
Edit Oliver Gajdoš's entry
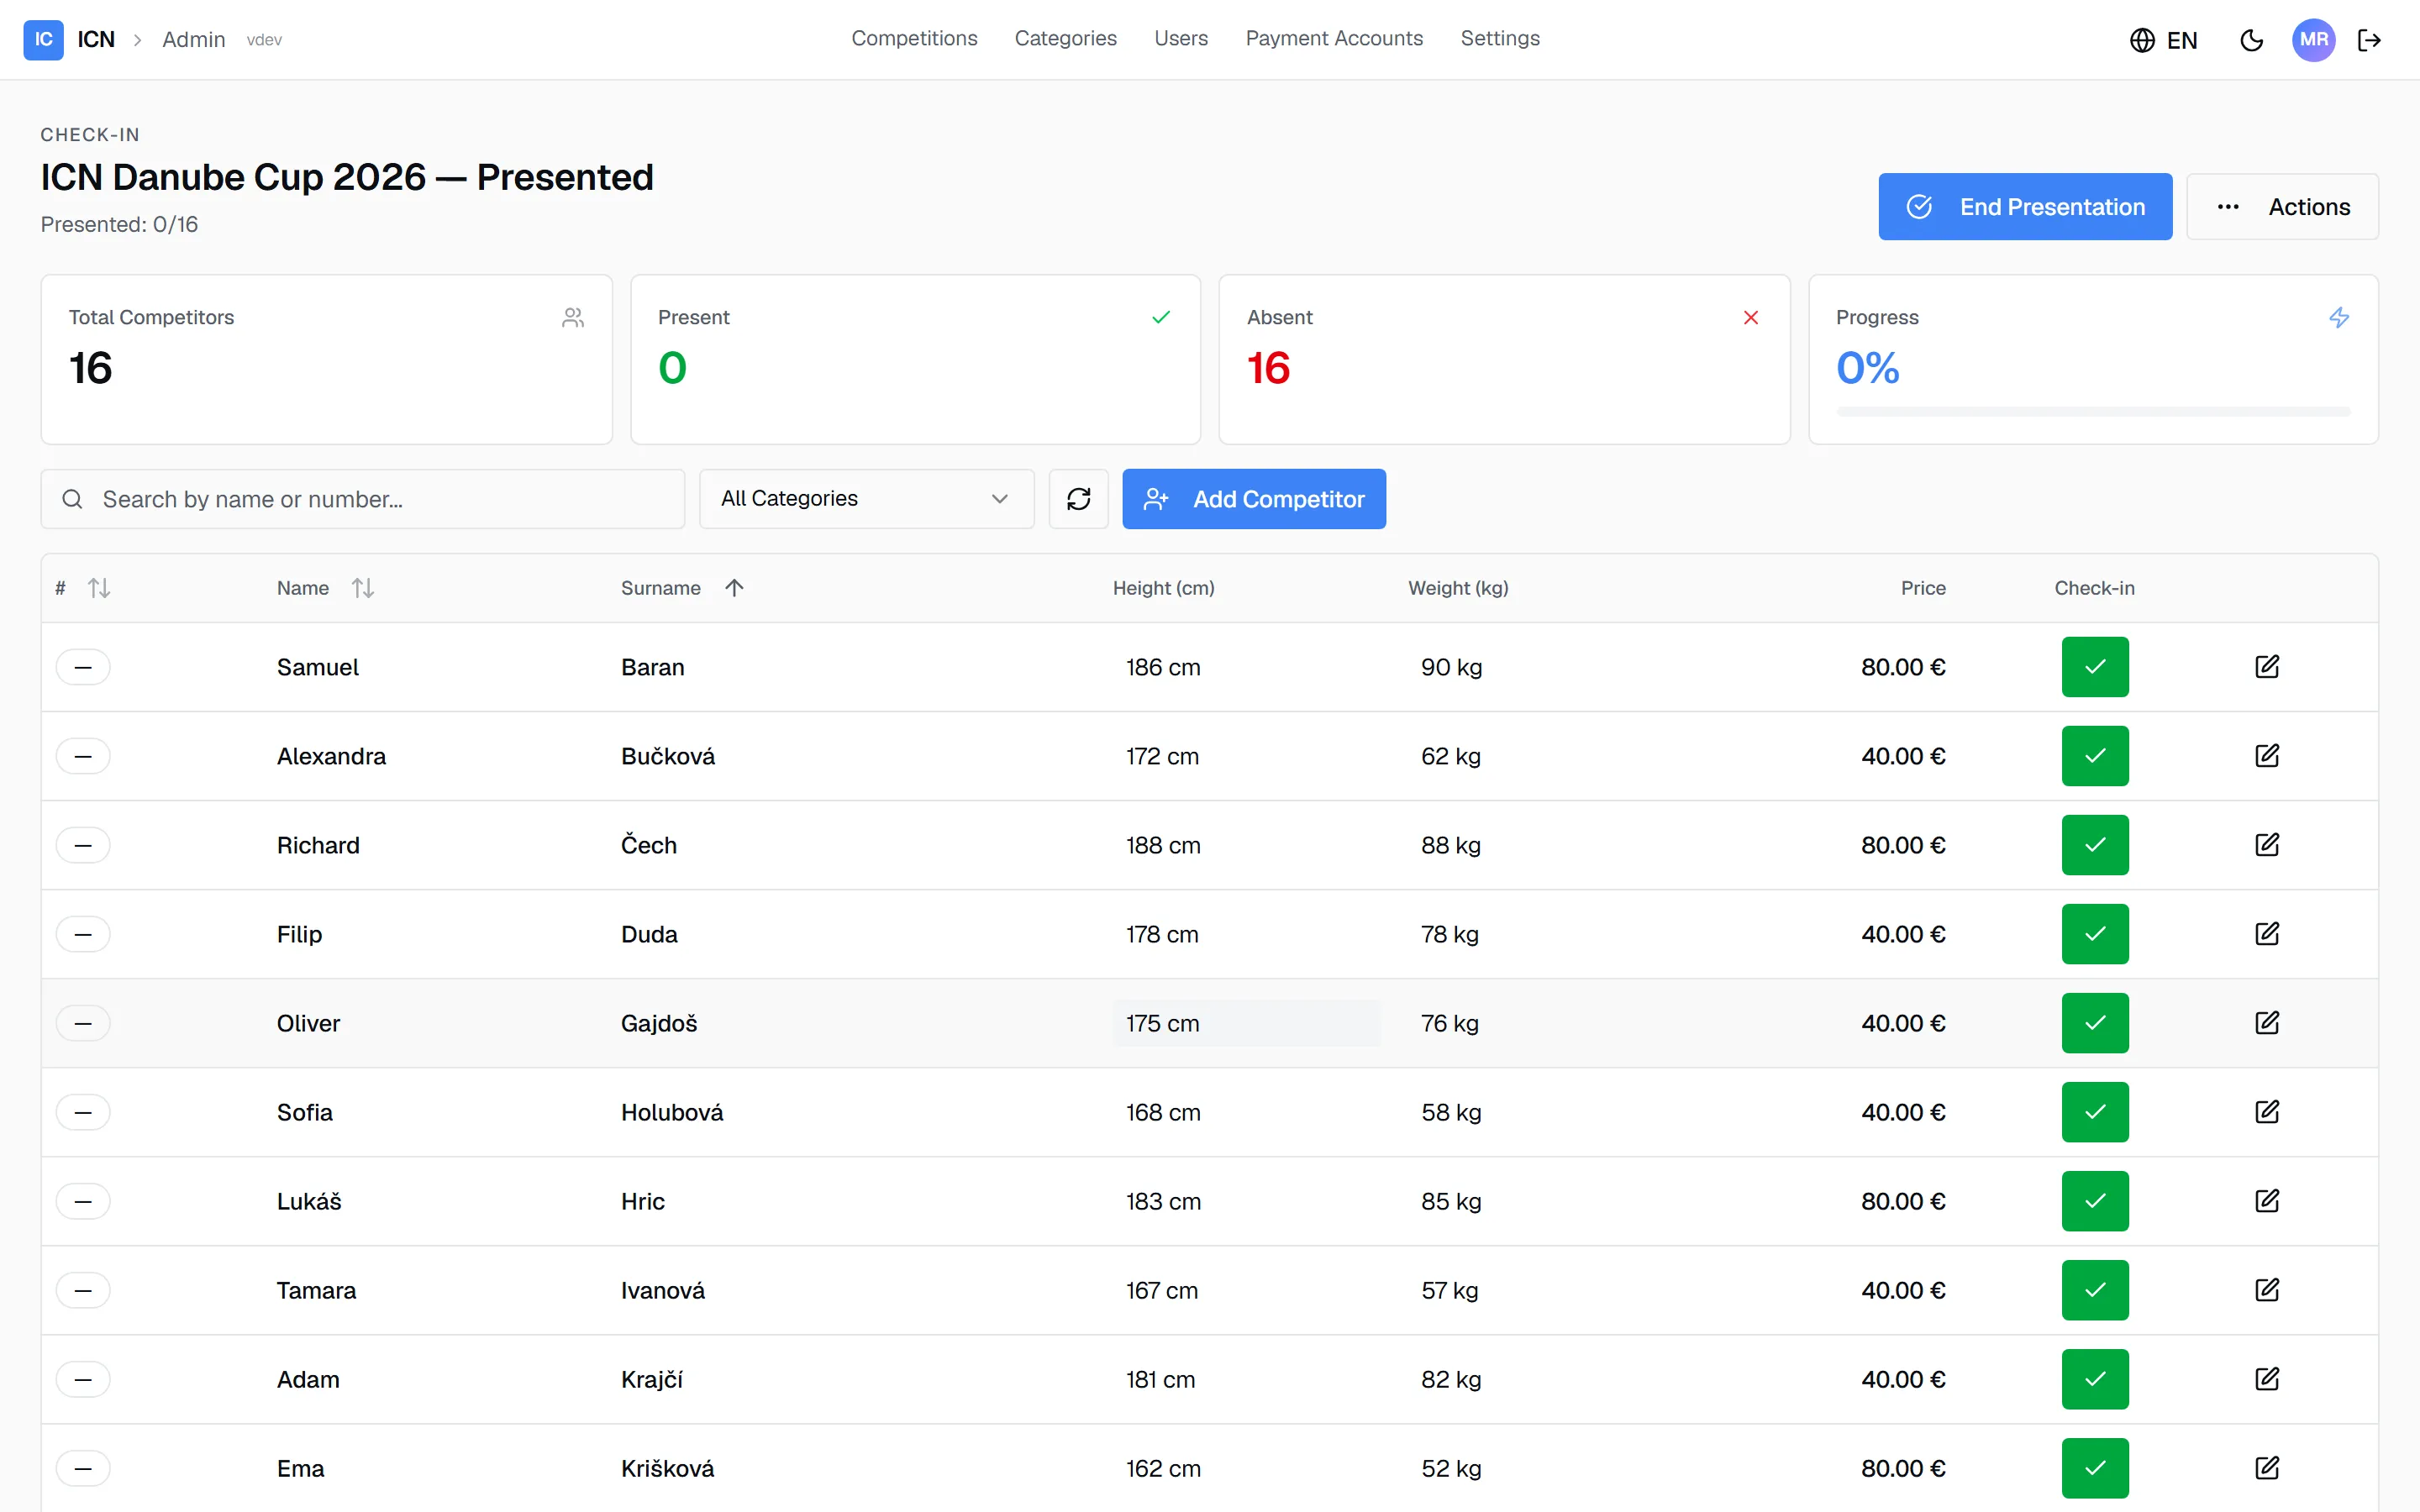click(2267, 1023)
